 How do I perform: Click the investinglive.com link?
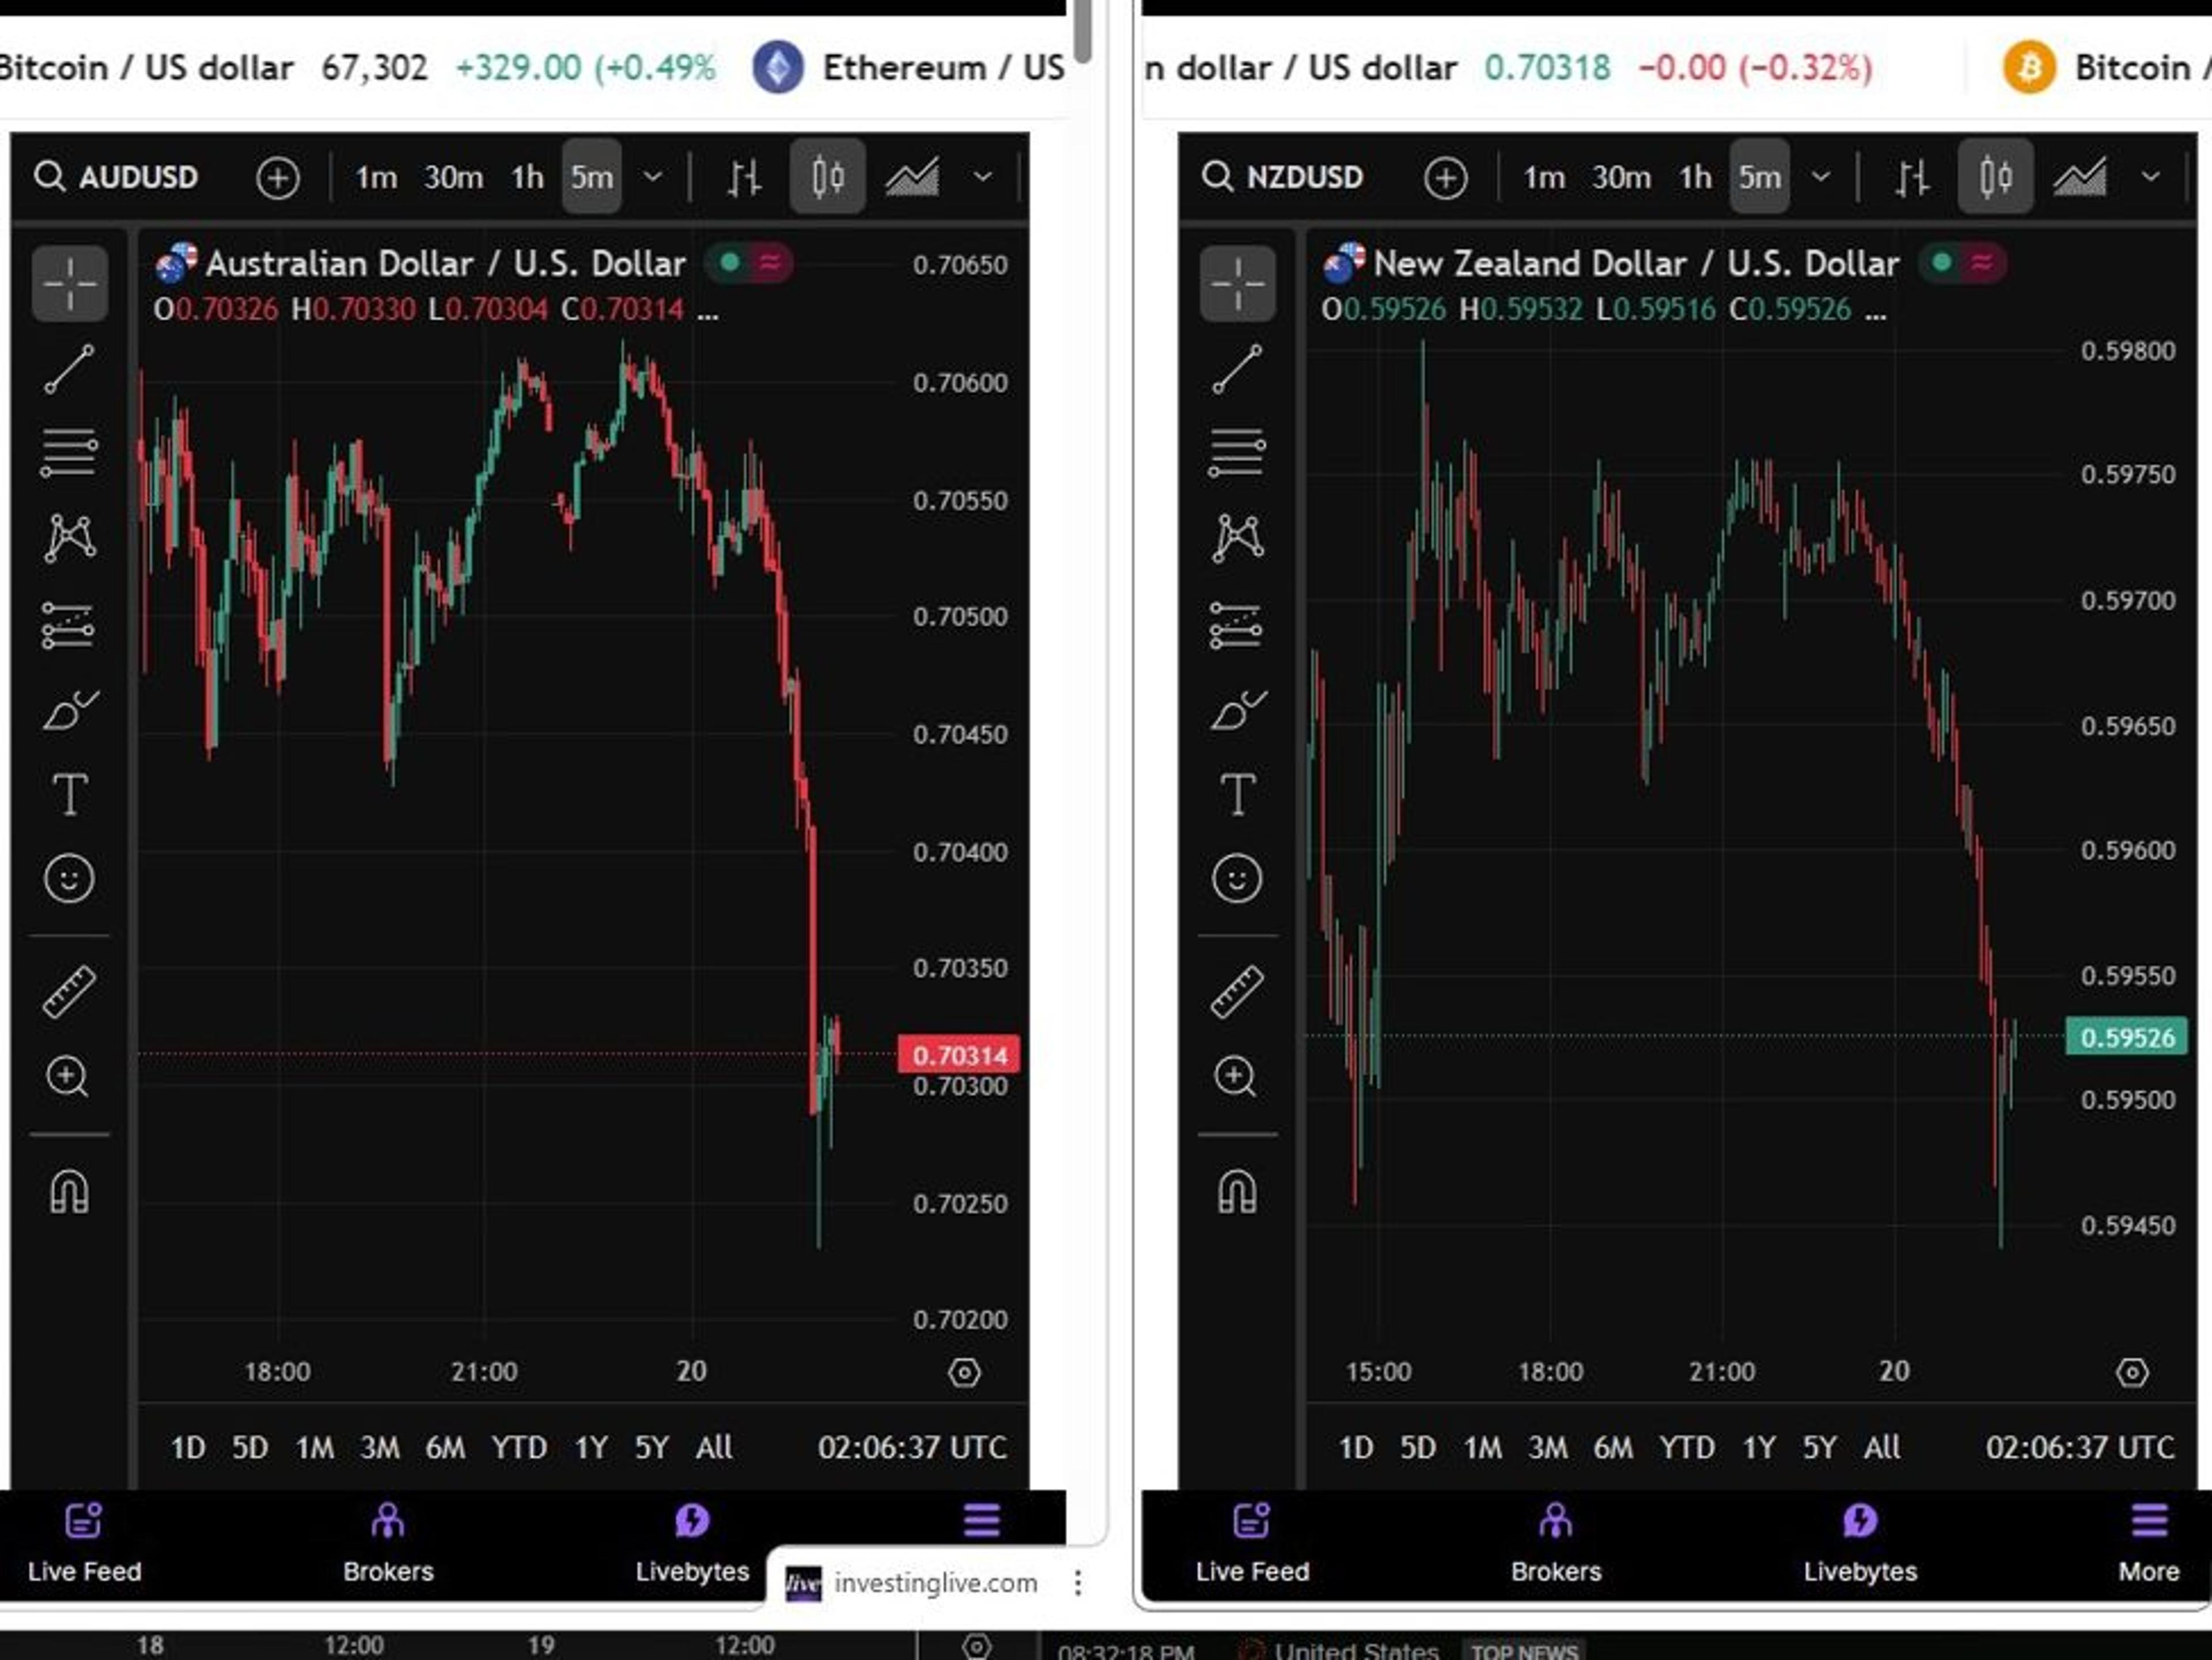(934, 1583)
